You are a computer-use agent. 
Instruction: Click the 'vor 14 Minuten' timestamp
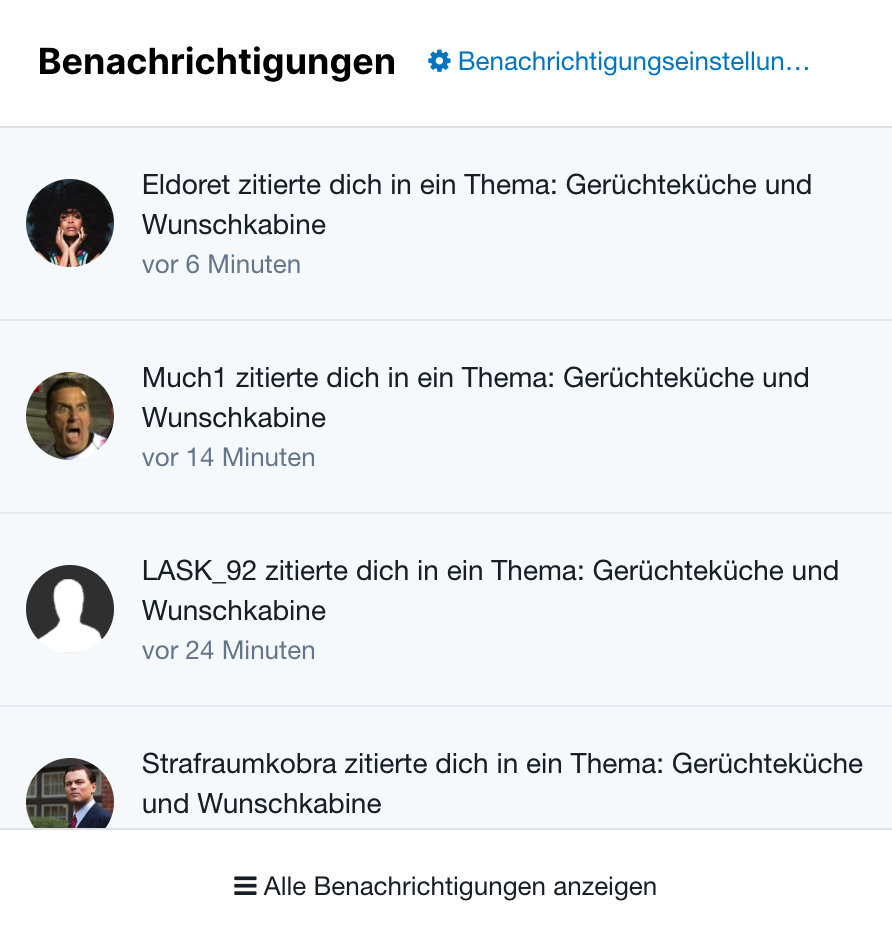pos(228,458)
